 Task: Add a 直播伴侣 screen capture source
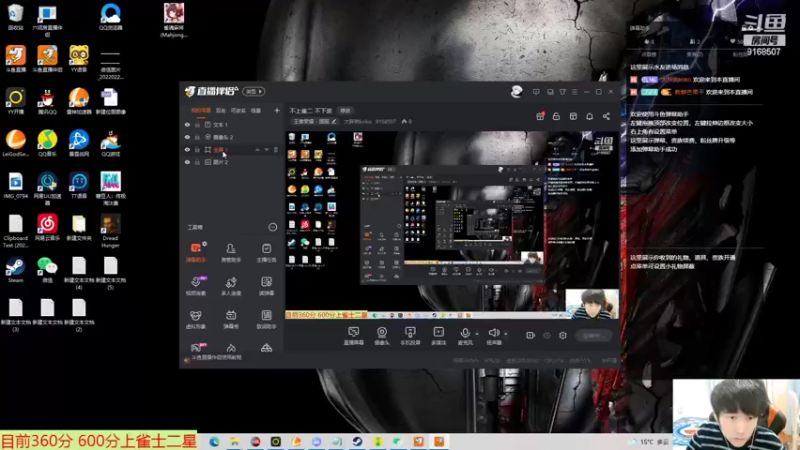pyautogui.click(x=354, y=336)
